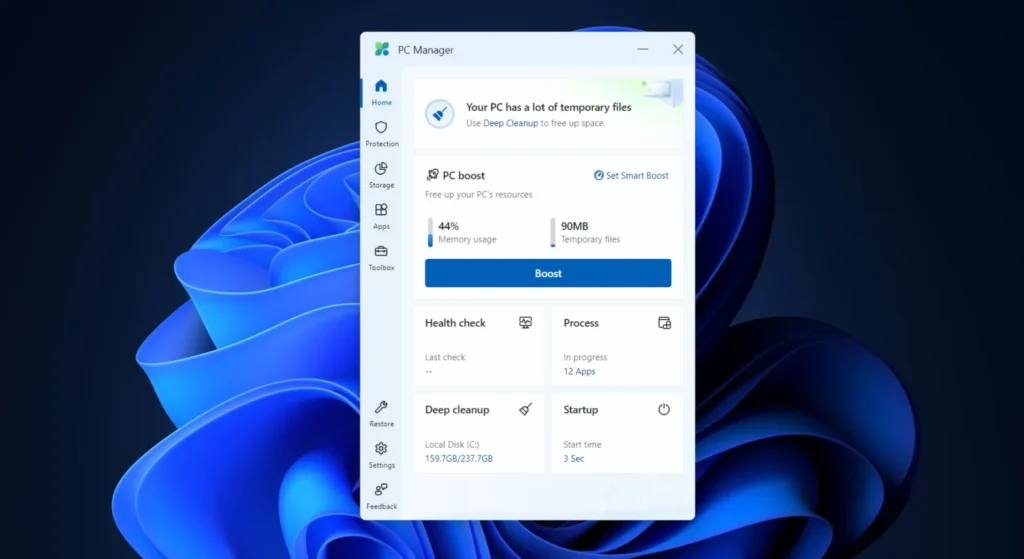Minimize the PC Manager window
Viewport: 1024px width, 559px height.
[x=642, y=49]
